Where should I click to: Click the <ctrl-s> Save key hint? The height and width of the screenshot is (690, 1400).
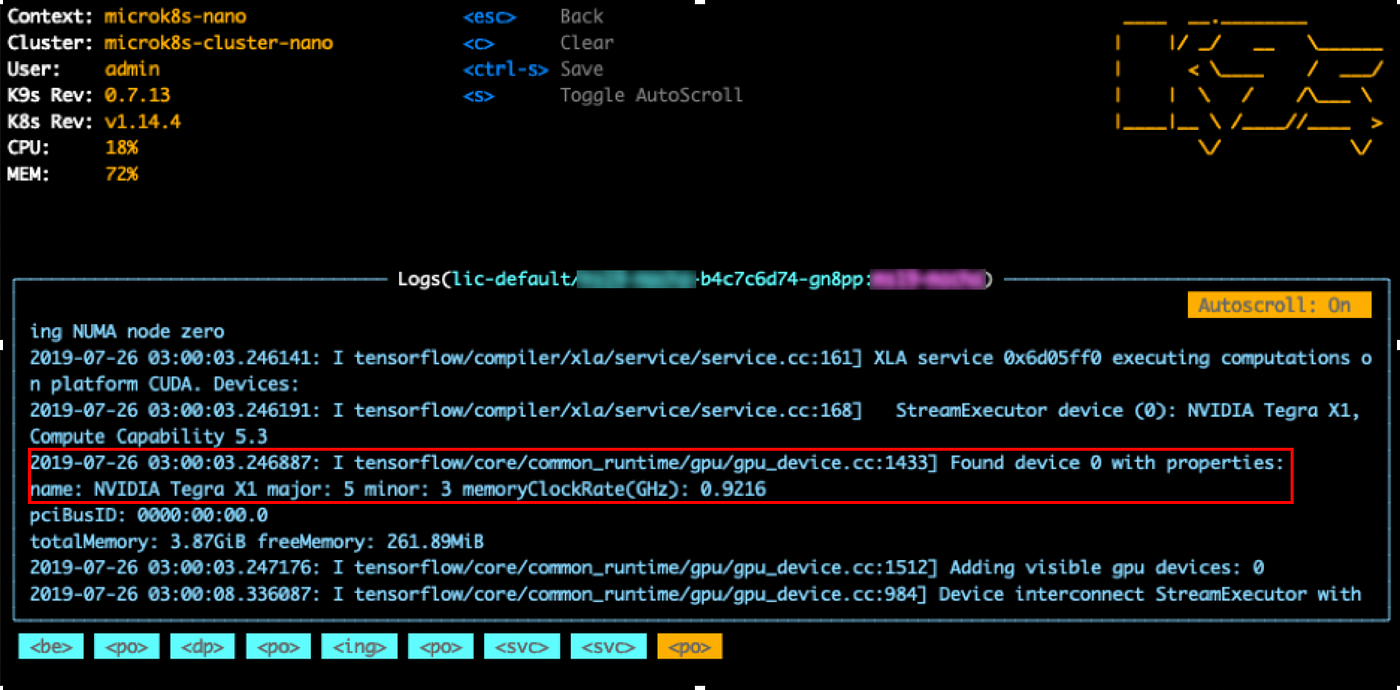coord(533,69)
